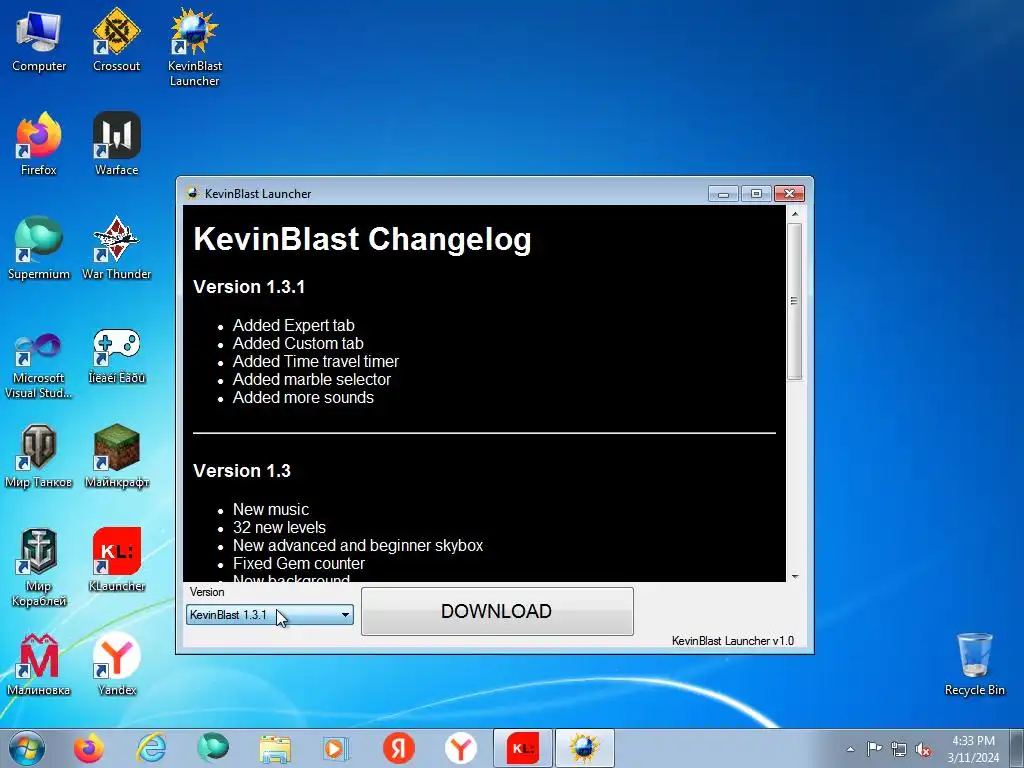The width and height of the screenshot is (1024, 768).
Task: Click the 'Version 1.3.1' heading
Action: pyautogui.click(x=249, y=287)
